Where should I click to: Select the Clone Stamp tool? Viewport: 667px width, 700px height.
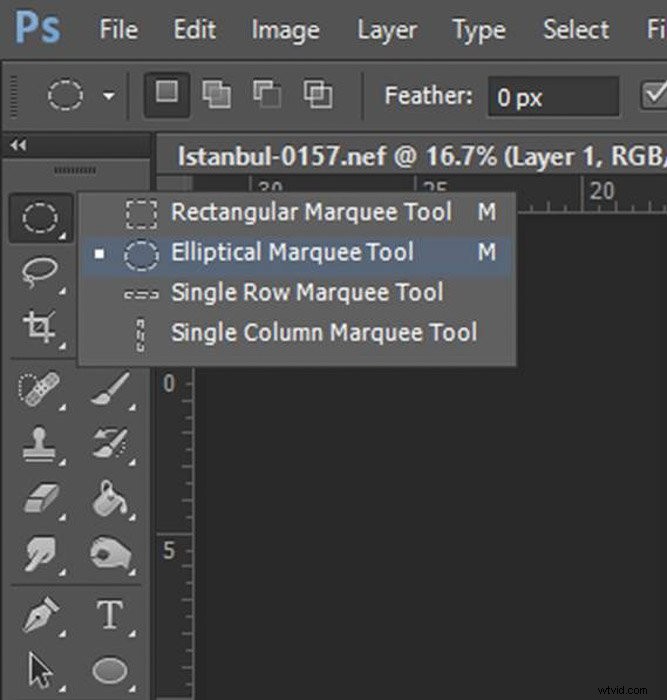pyautogui.click(x=40, y=444)
